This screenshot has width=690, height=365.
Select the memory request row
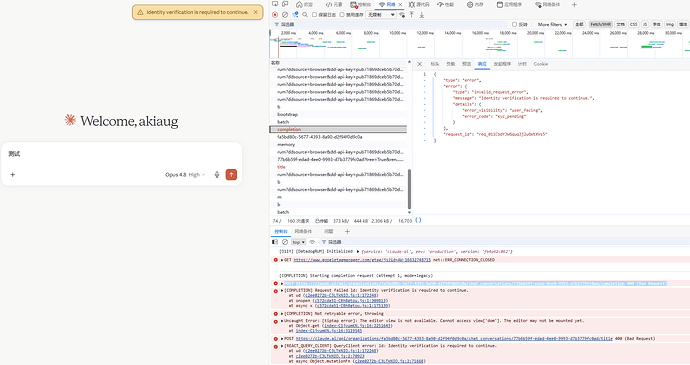[x=338, y=144]
